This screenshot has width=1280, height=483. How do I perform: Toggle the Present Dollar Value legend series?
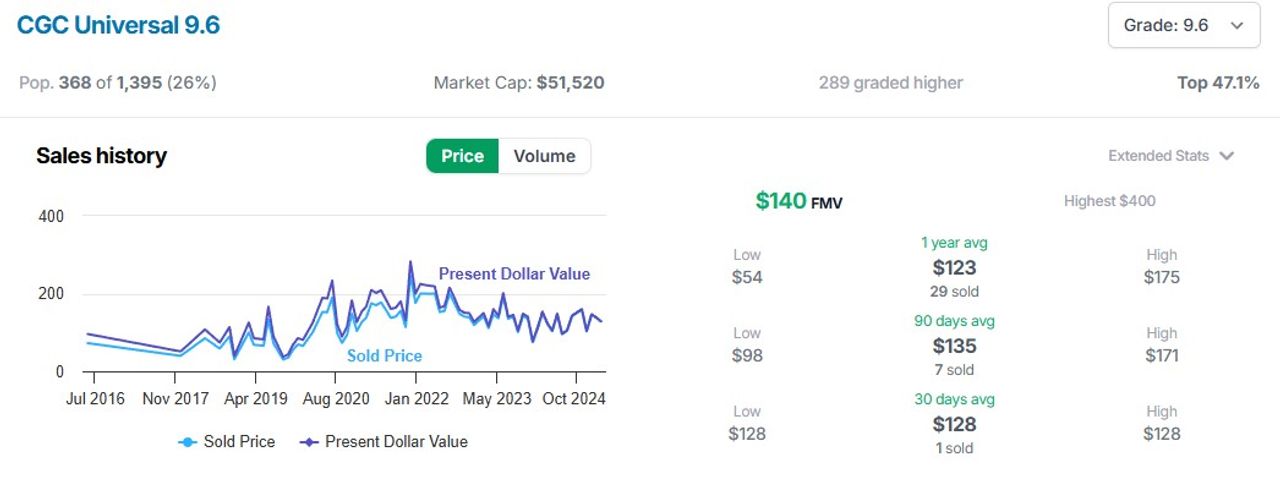click(x=384, y=441)
